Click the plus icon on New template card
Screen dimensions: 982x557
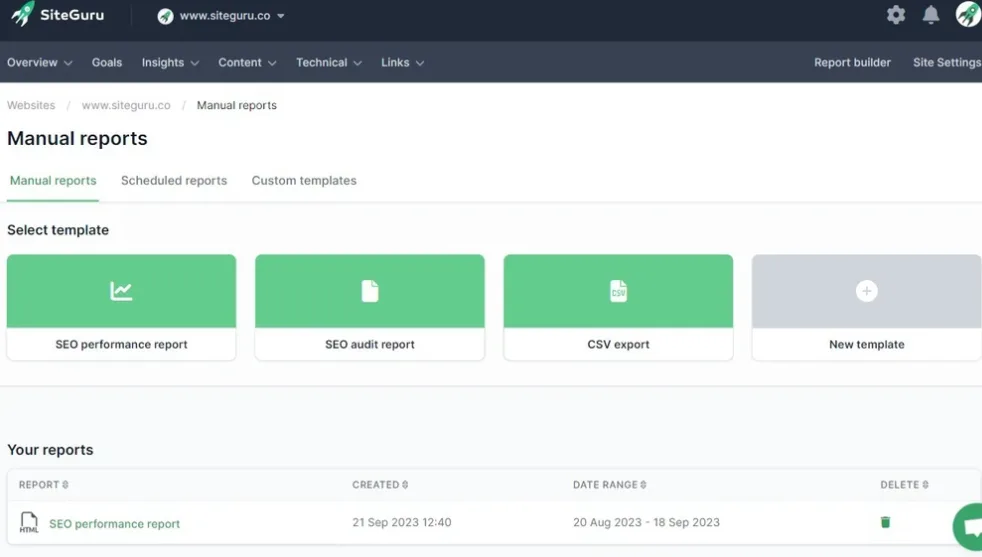click(867, 291)
